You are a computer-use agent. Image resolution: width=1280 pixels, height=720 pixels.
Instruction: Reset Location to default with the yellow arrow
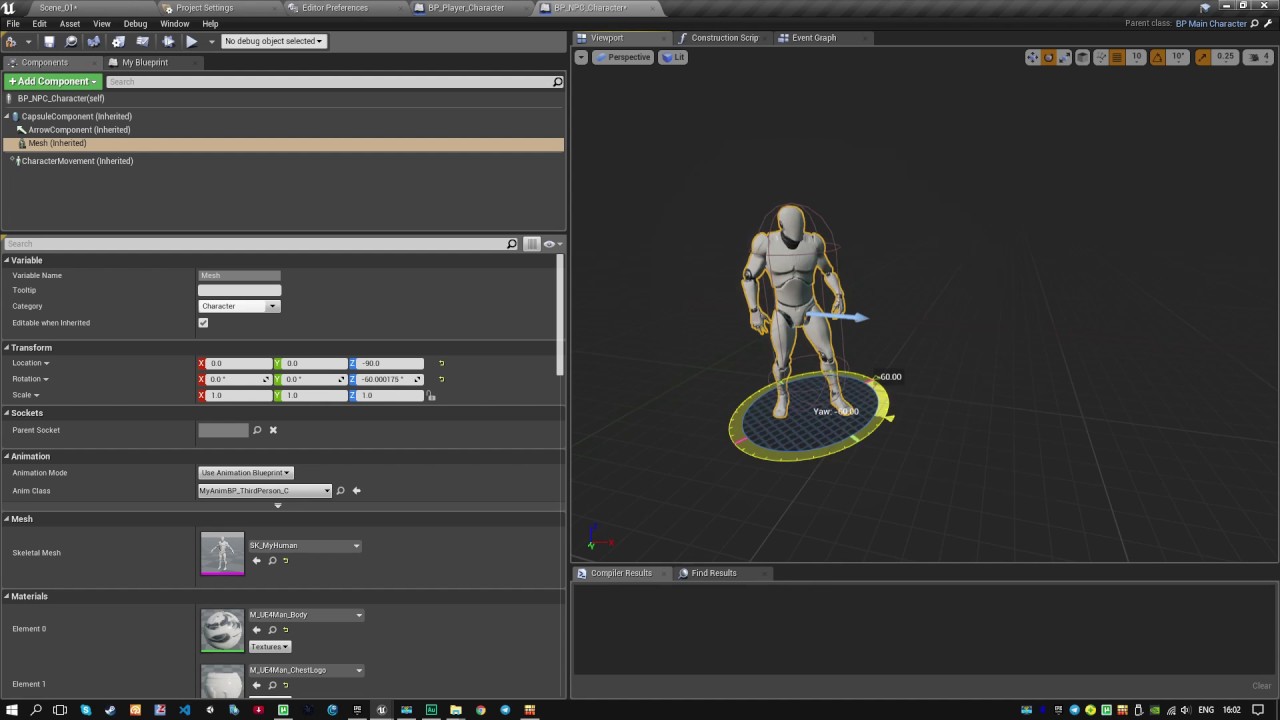tap(441, 364)
